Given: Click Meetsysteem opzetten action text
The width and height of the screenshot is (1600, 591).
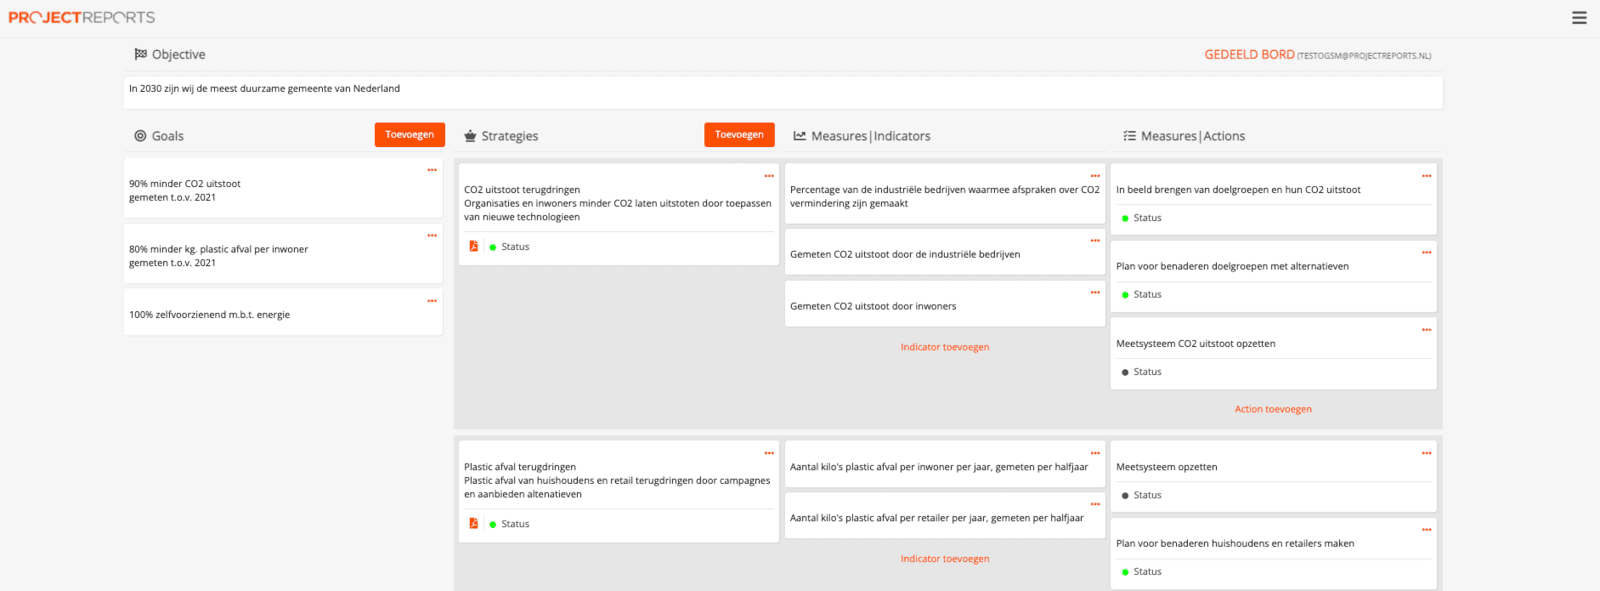Looking at the screenshot, I should click(1167, 467).
